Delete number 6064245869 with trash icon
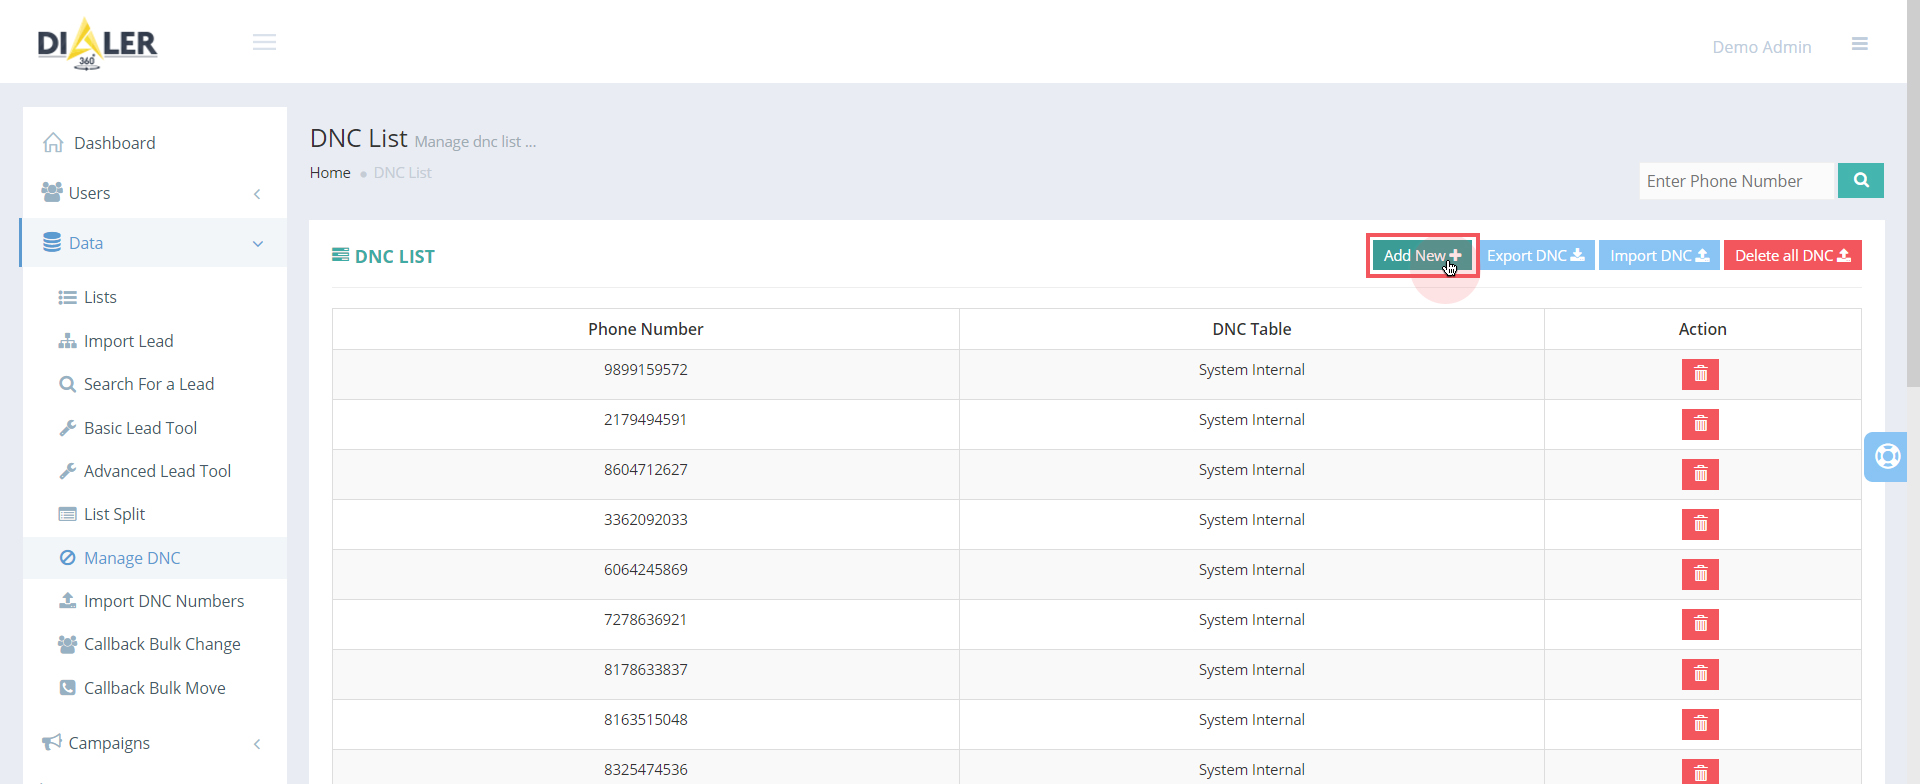 click(1700, 575)
